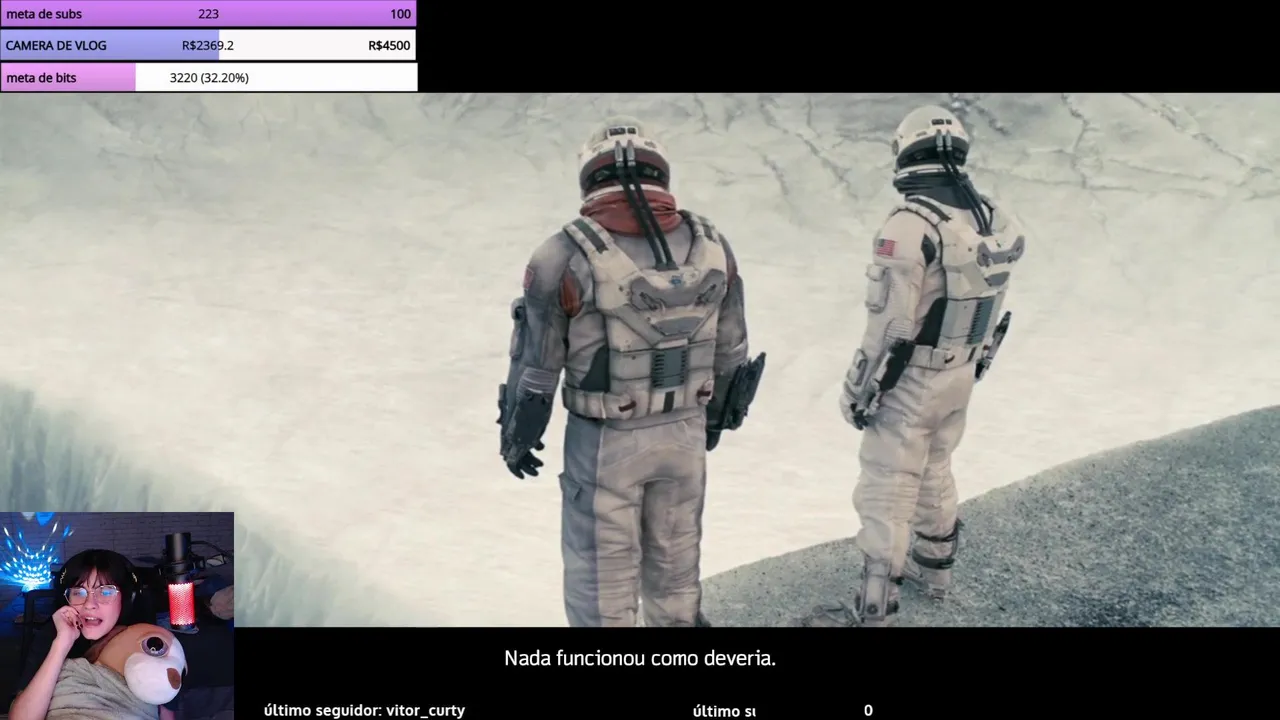Click the R$4500 goal amount
Image resolution: width=1280 pixels, height=720 pixels.
click(389, 45)
